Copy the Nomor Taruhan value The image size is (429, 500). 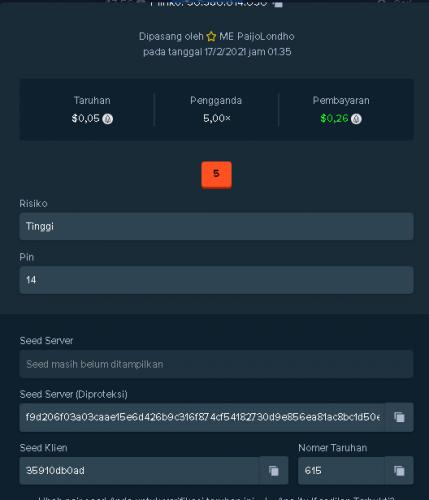point(399,470)
